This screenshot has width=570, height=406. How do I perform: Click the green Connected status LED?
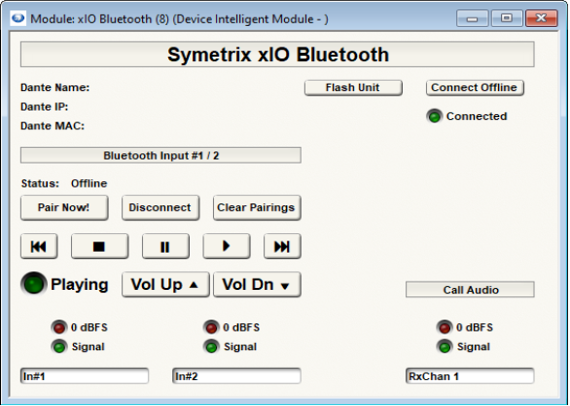[x=434, y=116]
